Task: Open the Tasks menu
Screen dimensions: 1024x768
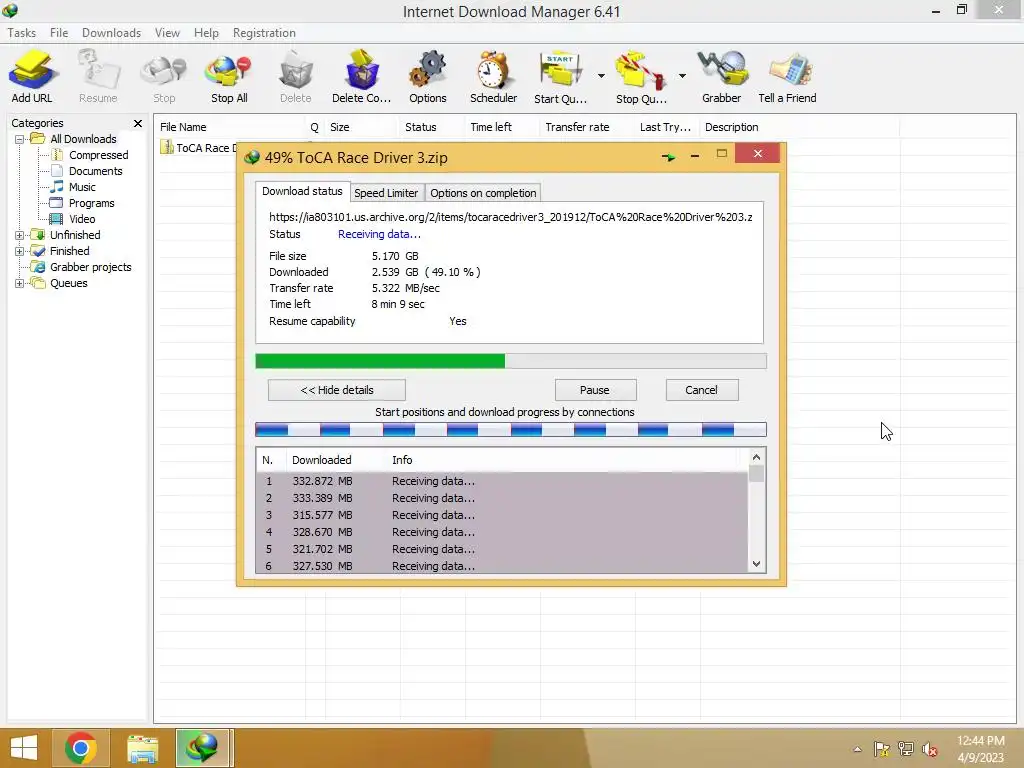Action: [22, 33]
